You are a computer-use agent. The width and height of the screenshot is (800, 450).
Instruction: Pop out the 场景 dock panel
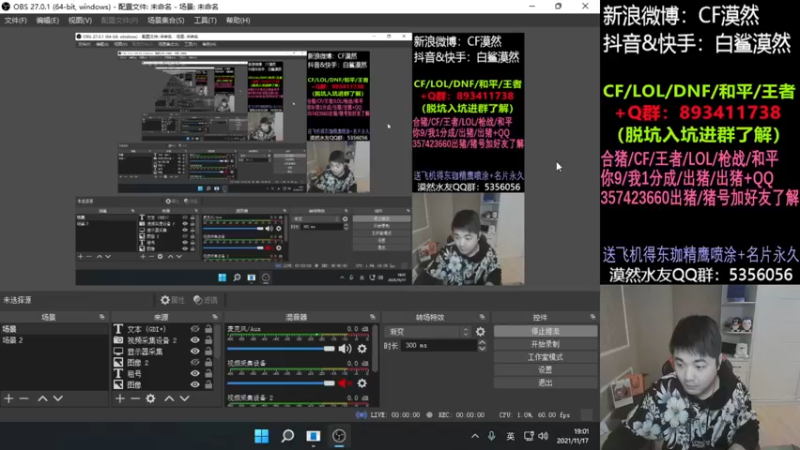tap(102, 317)
